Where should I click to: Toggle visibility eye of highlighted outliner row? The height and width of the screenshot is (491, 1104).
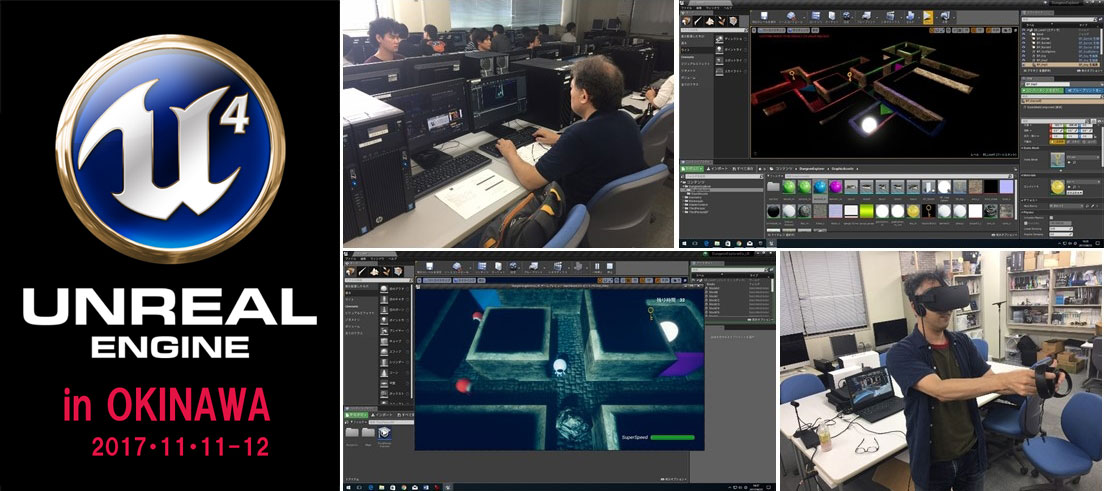(1024, 65)
